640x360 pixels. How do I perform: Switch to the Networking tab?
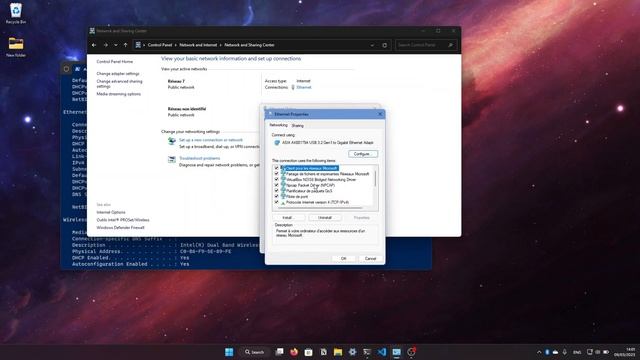[278, 125]
